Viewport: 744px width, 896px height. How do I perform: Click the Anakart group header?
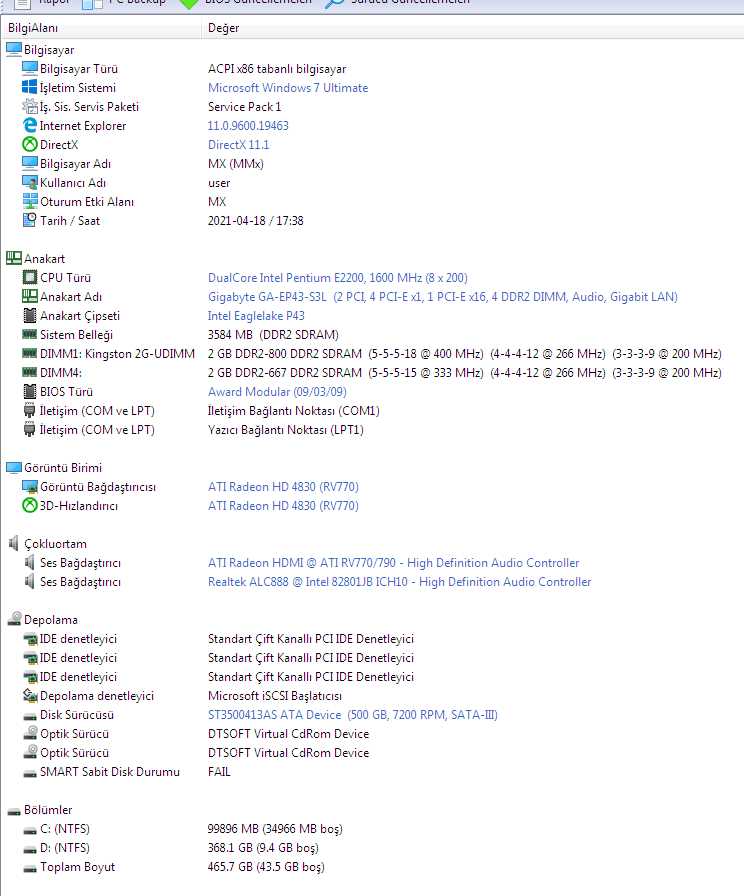click(44, 259)
